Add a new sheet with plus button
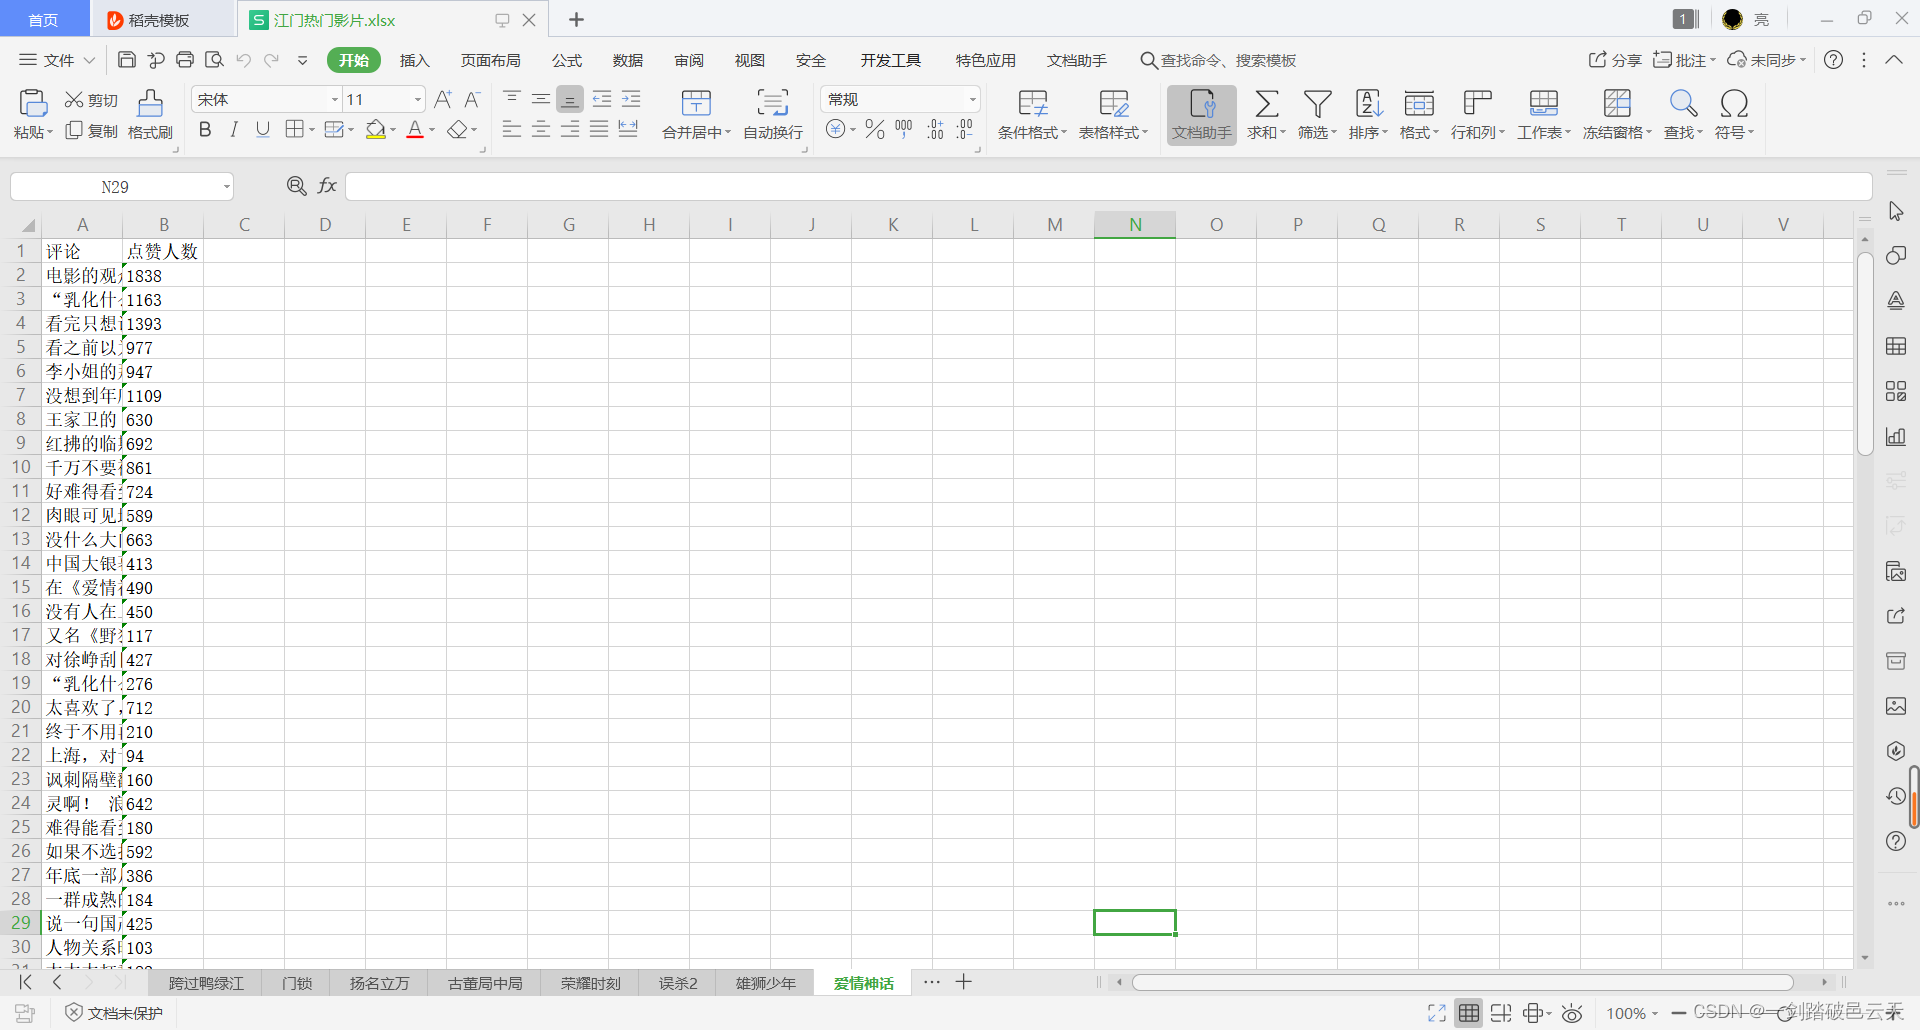 [x=964, y=982]
